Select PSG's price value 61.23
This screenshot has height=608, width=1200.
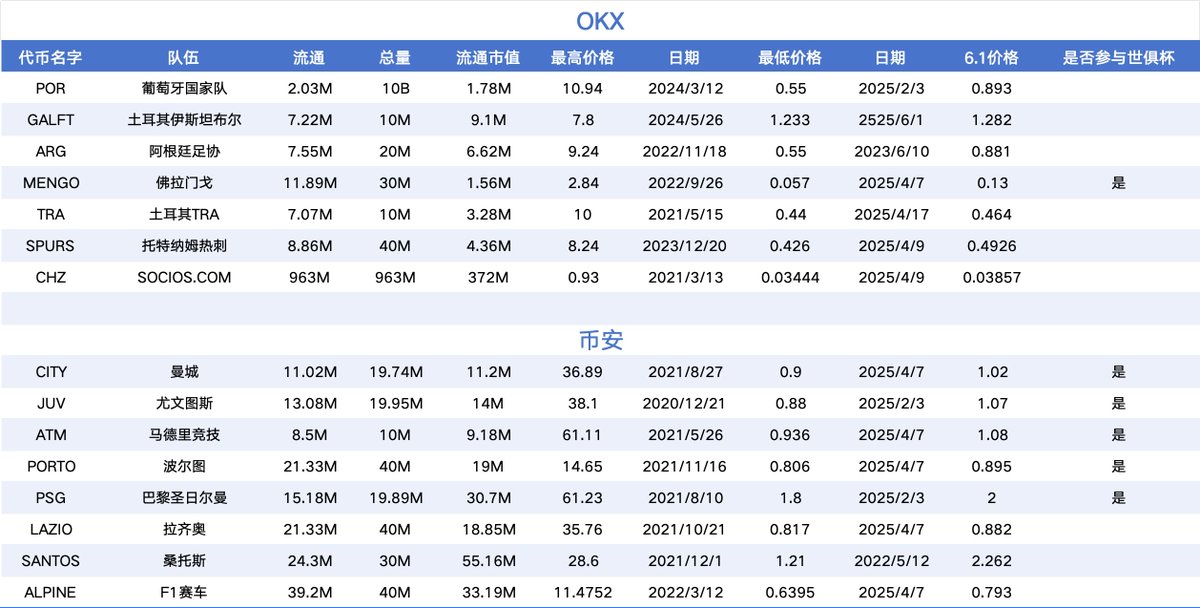click(581, 498)
